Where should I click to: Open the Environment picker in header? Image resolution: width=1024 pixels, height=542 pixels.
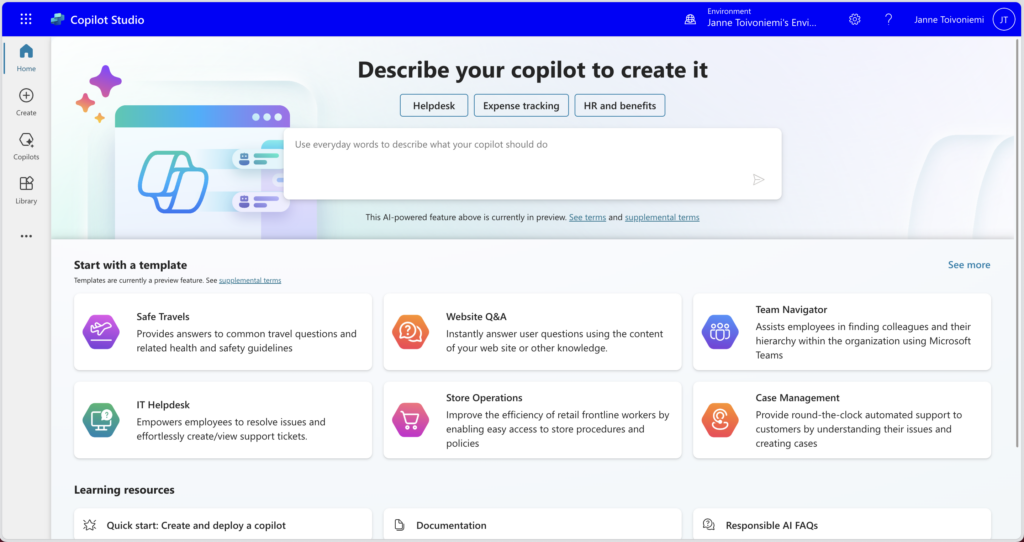(x=758, y=19)
